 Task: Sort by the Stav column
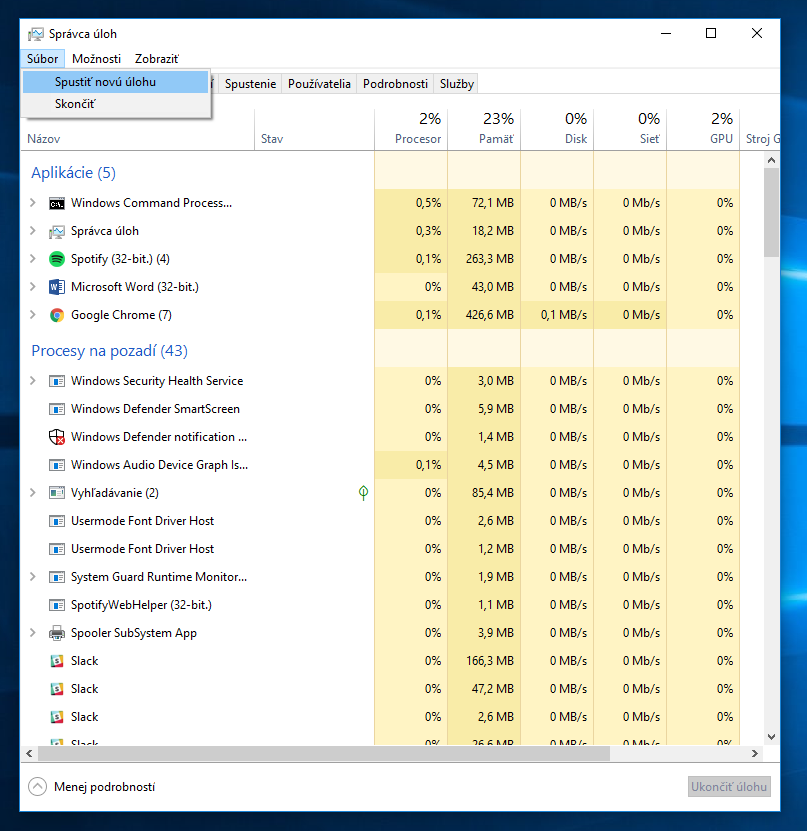(314, 130)
